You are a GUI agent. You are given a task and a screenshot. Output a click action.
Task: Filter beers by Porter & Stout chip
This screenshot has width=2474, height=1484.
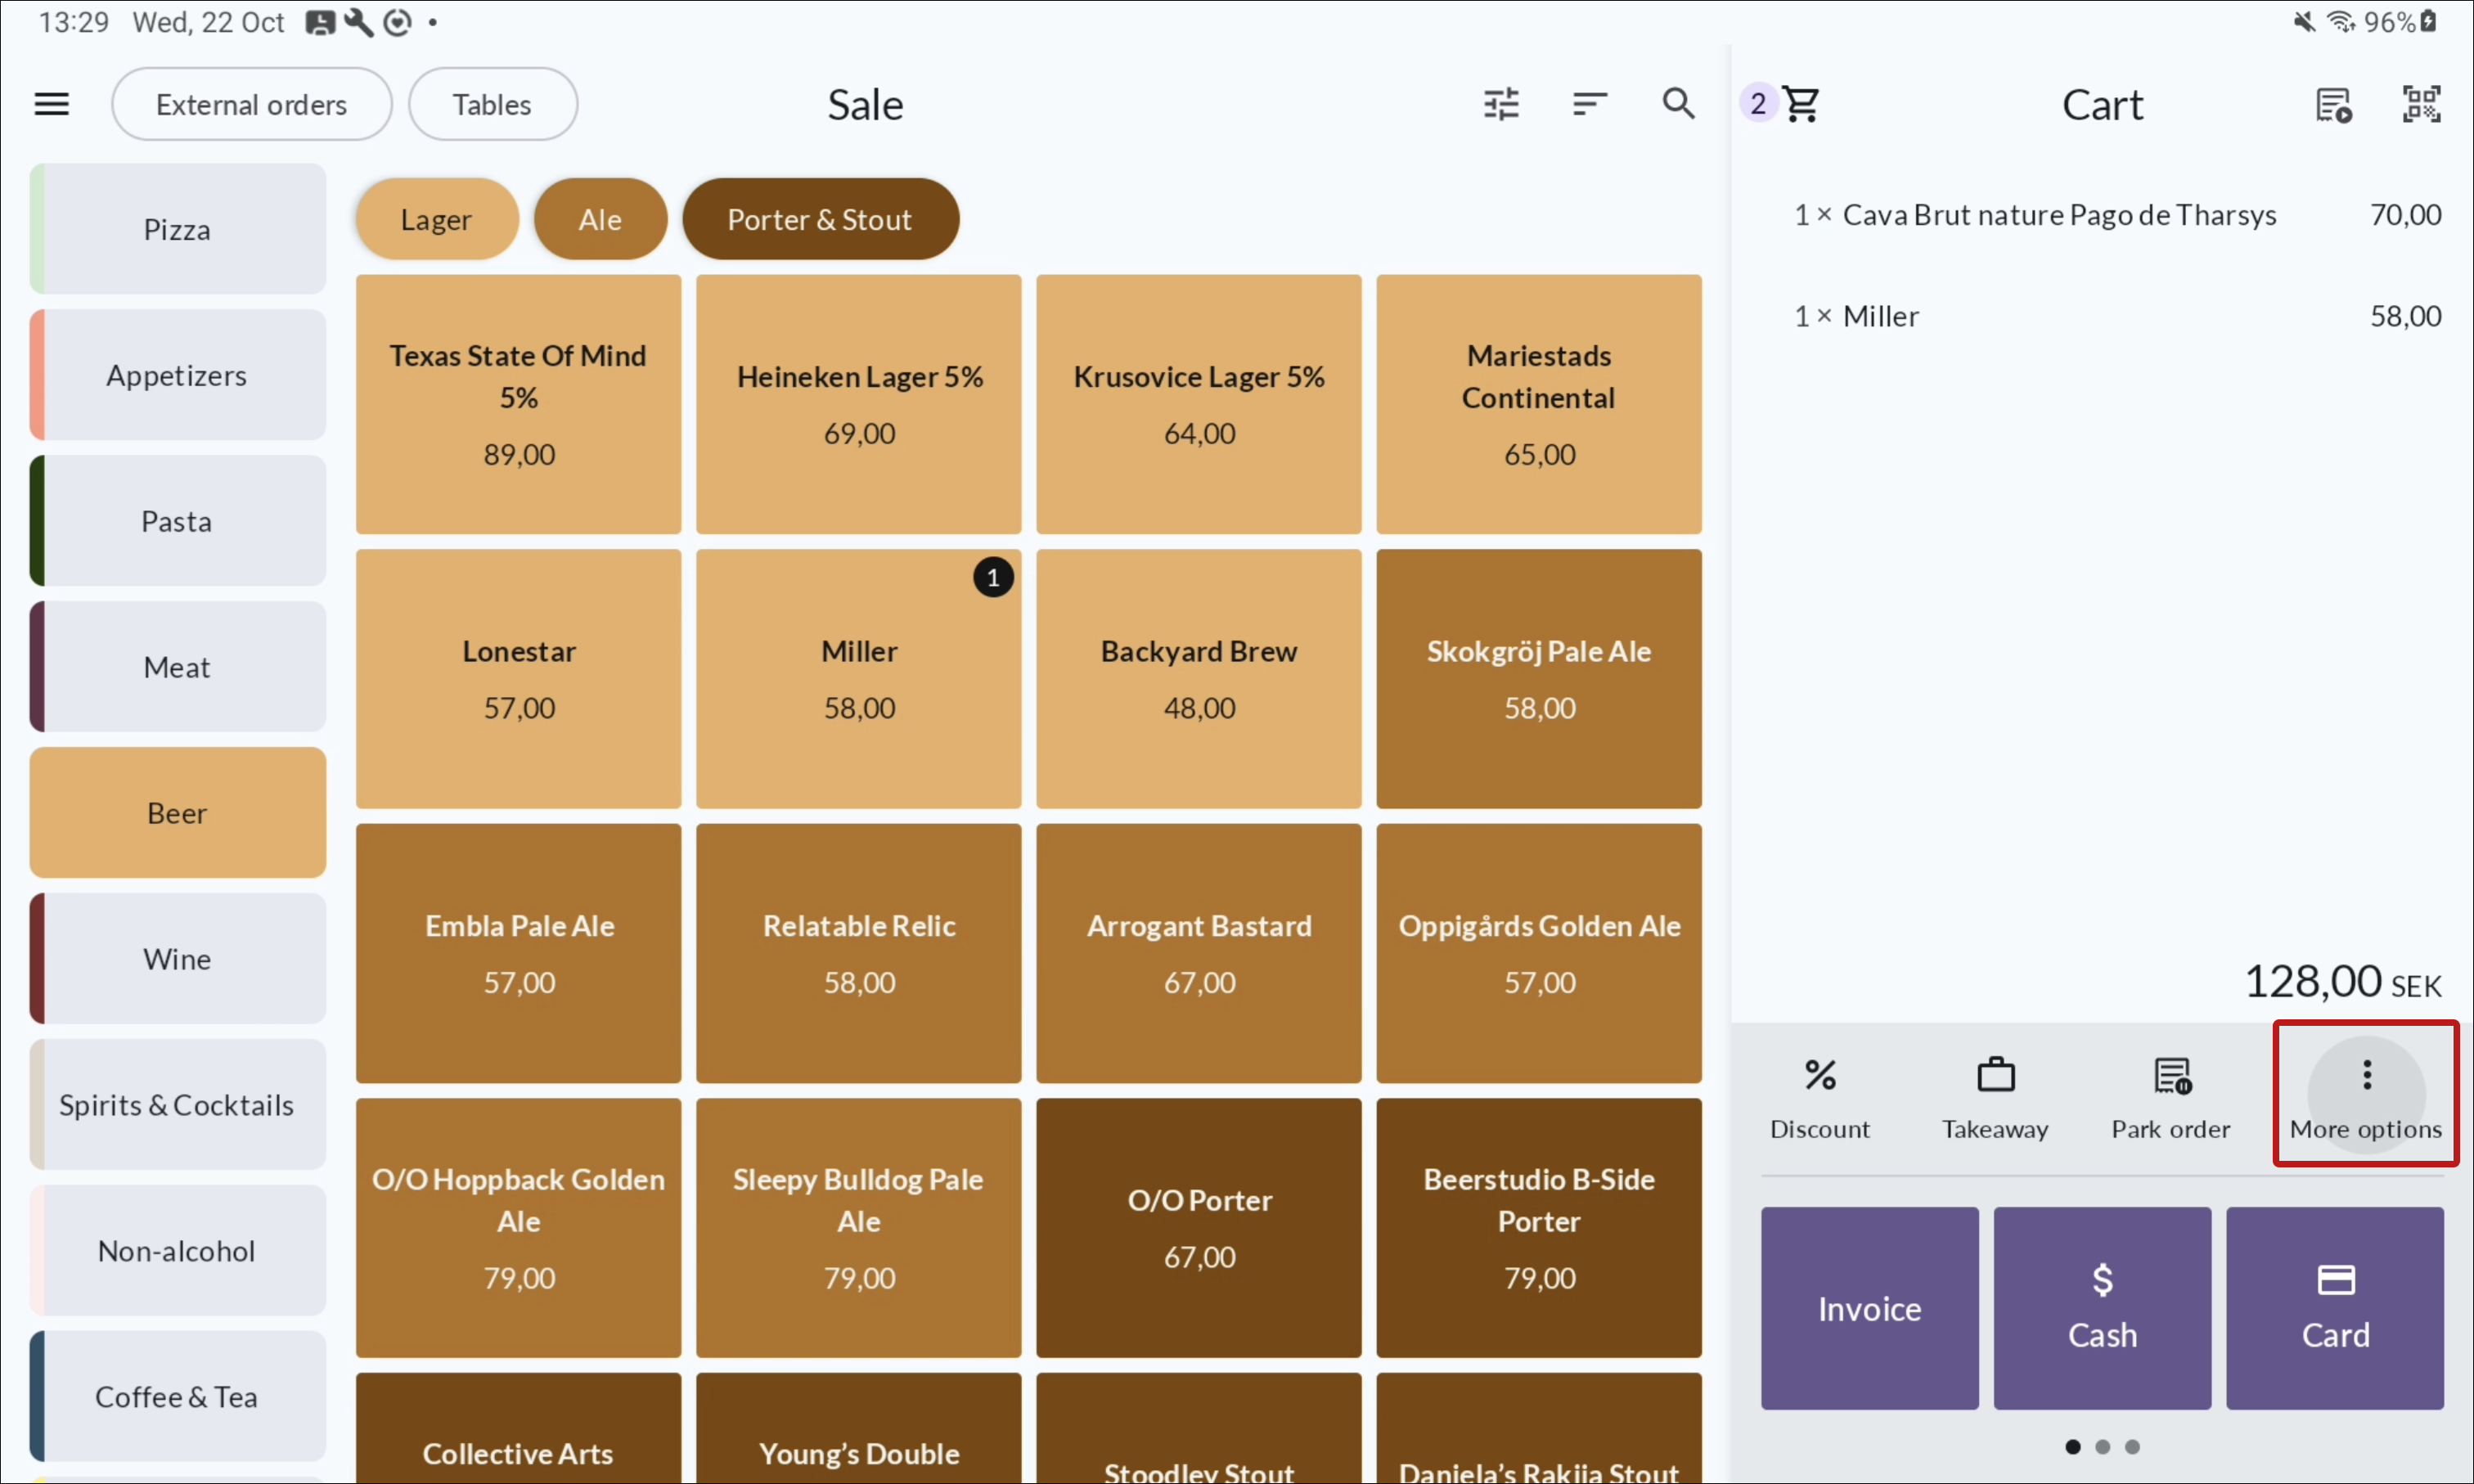click(819, 219)
